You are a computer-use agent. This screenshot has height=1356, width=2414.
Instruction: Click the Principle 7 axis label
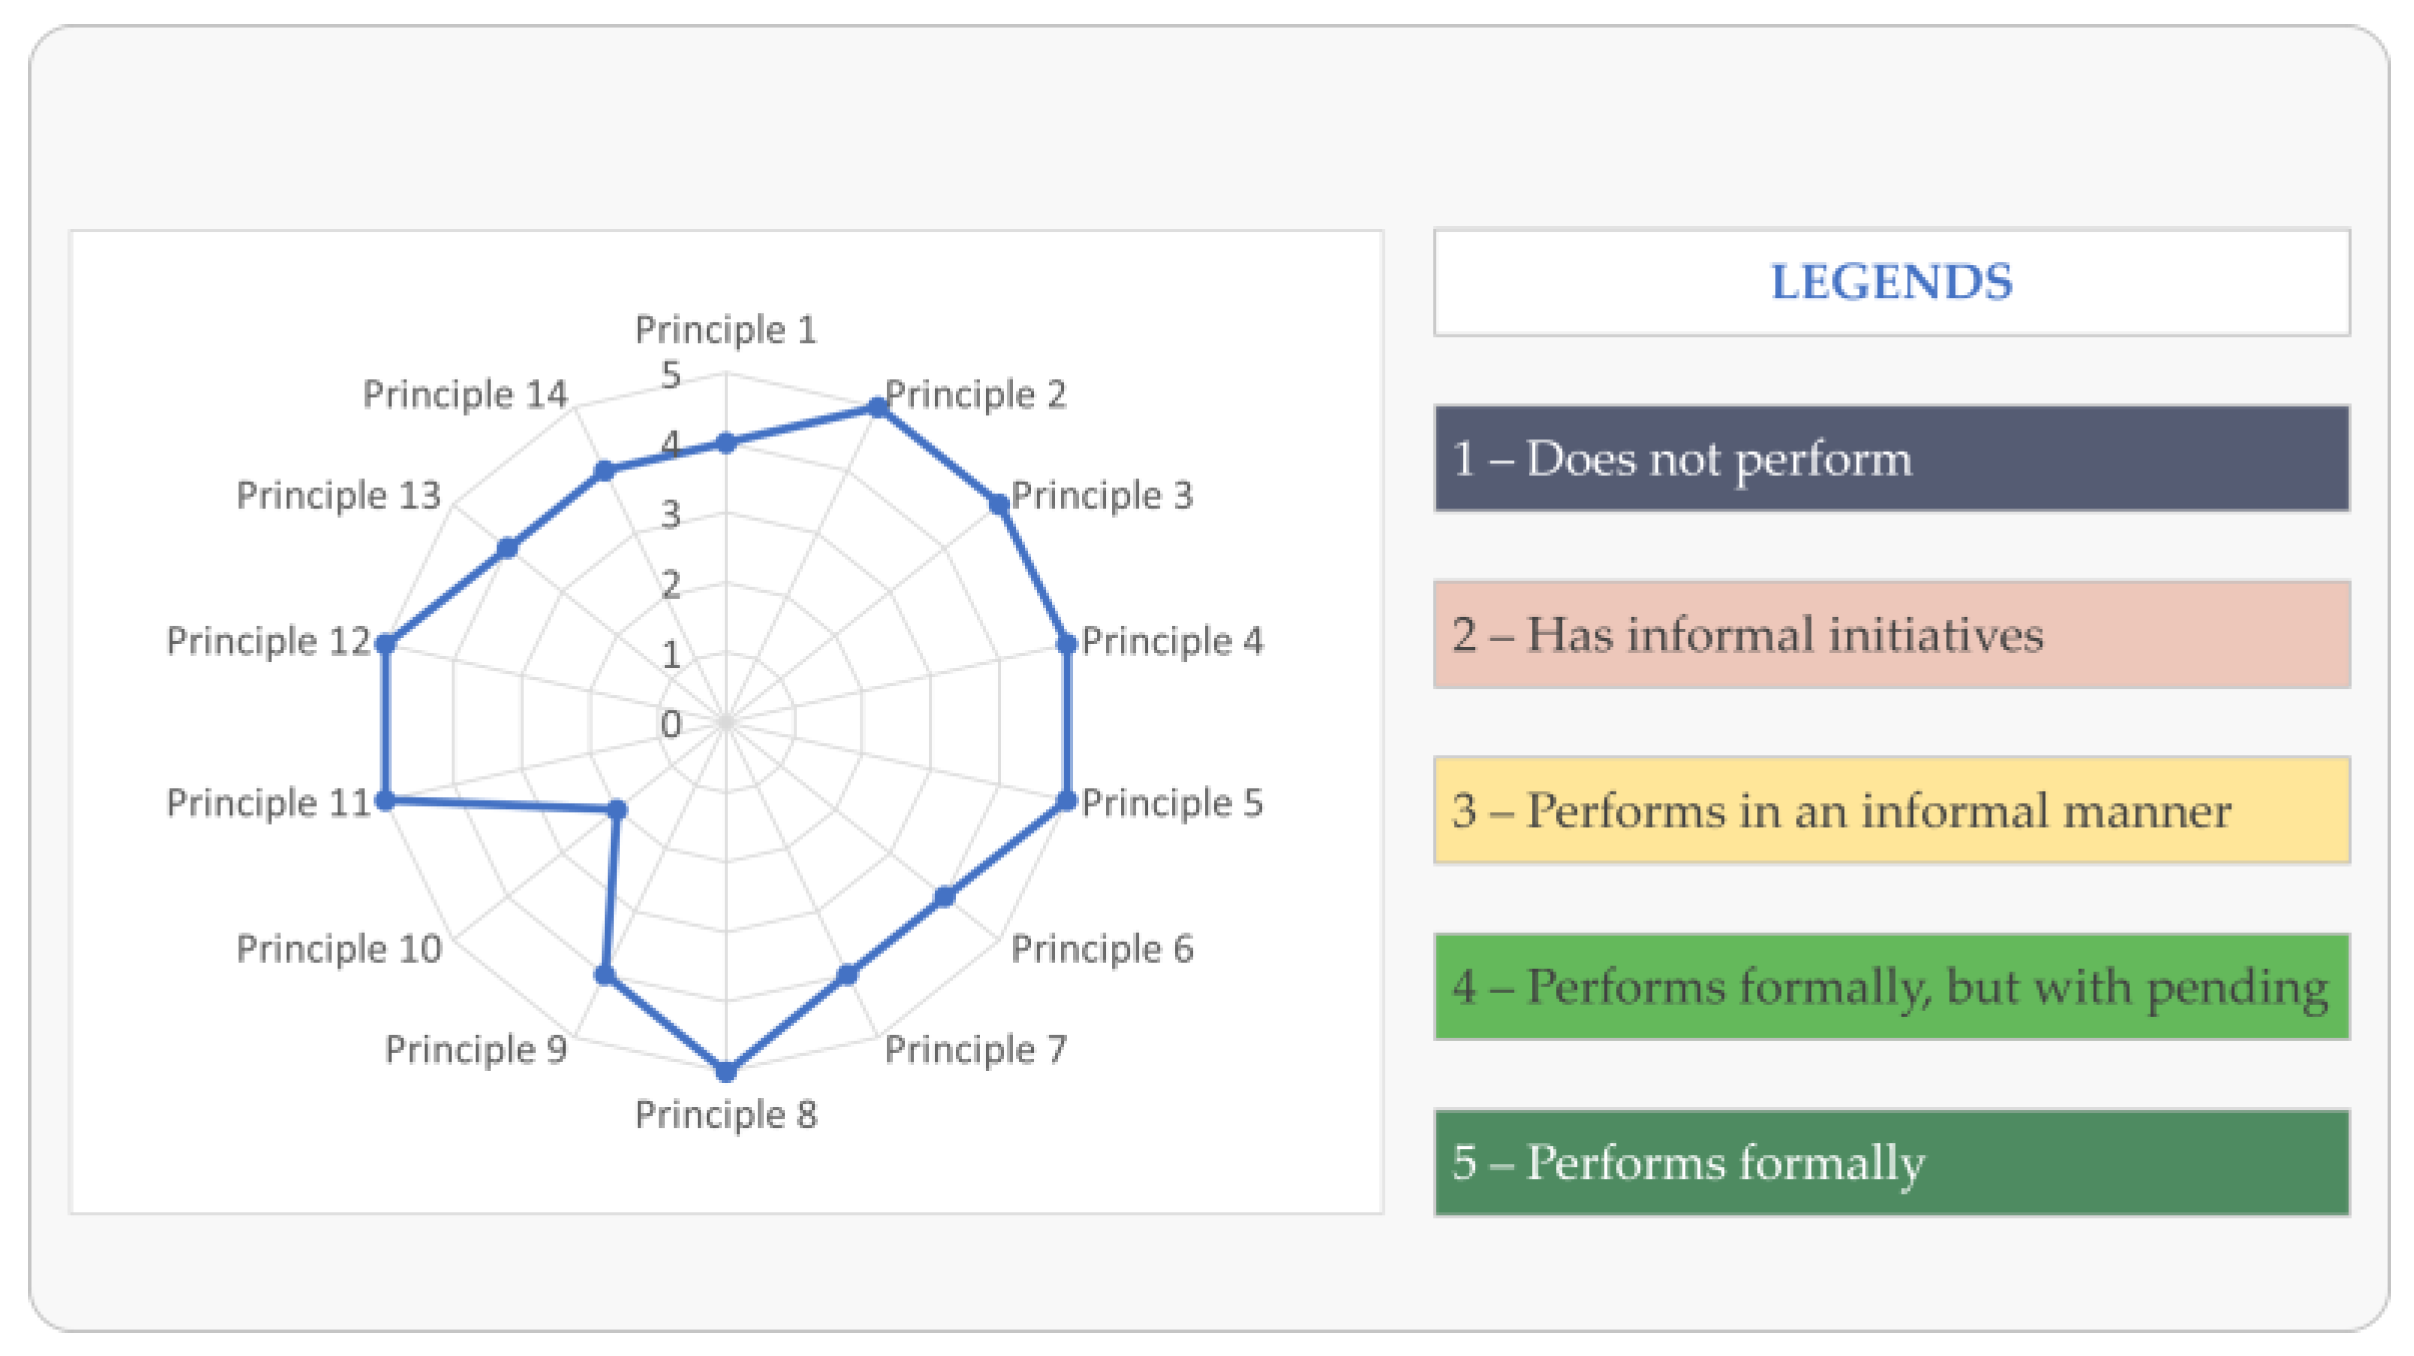coord(975,1050)
